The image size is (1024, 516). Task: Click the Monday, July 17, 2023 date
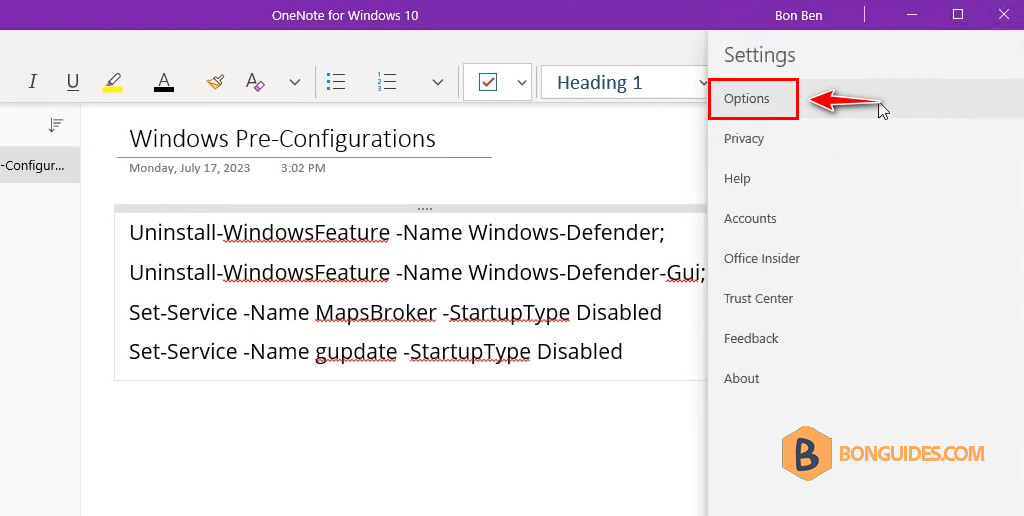(x=189, y=168)
